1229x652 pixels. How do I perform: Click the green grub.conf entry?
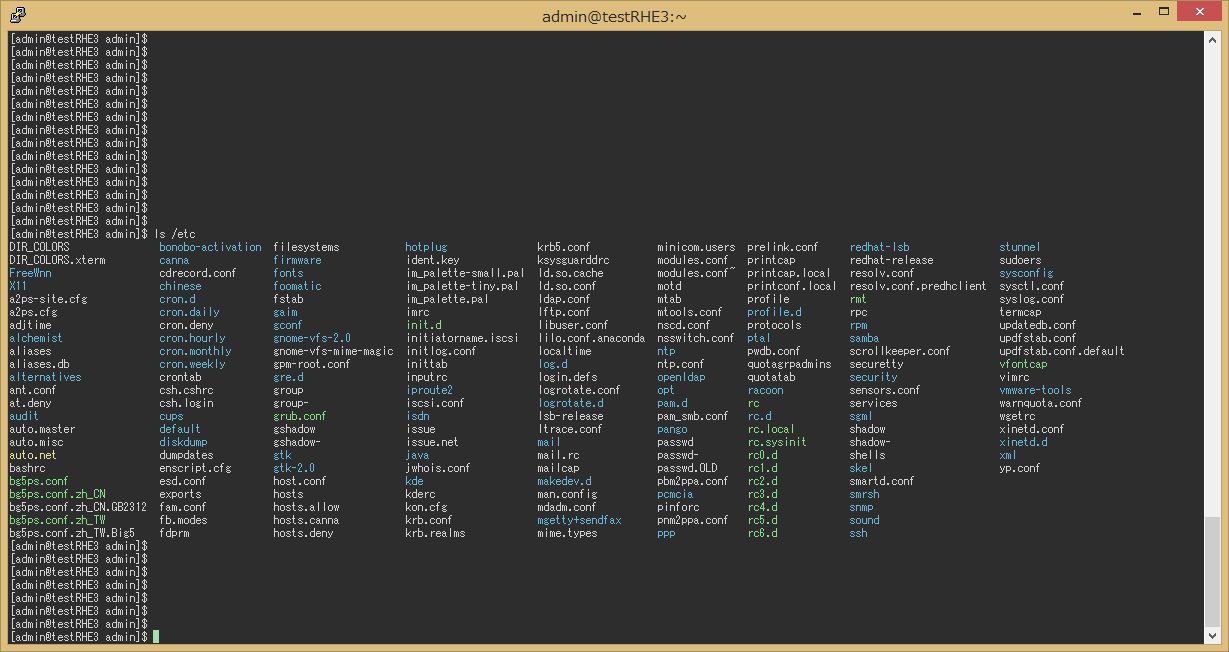tap(300, 416)
